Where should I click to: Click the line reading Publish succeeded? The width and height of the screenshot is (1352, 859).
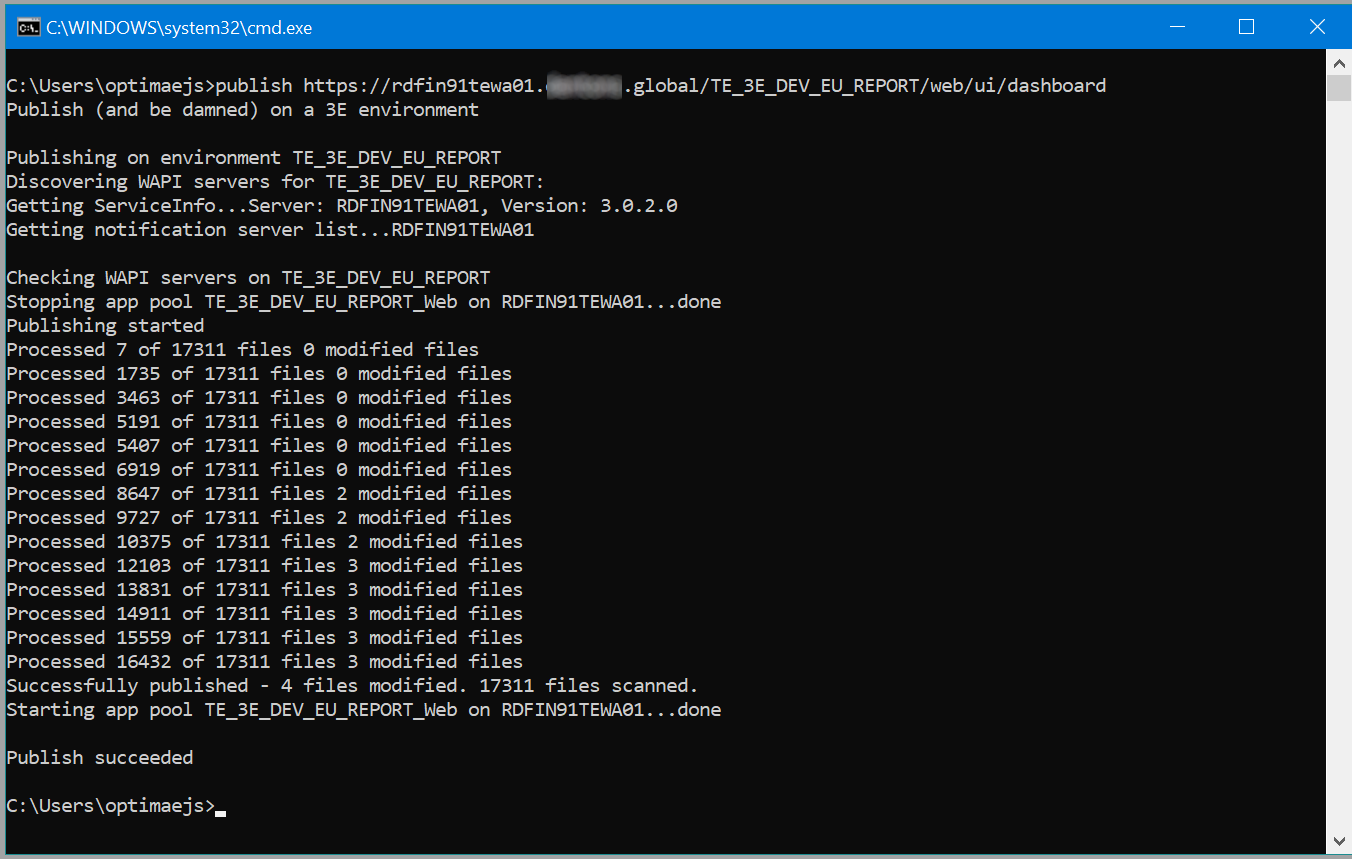click(99, 757)
